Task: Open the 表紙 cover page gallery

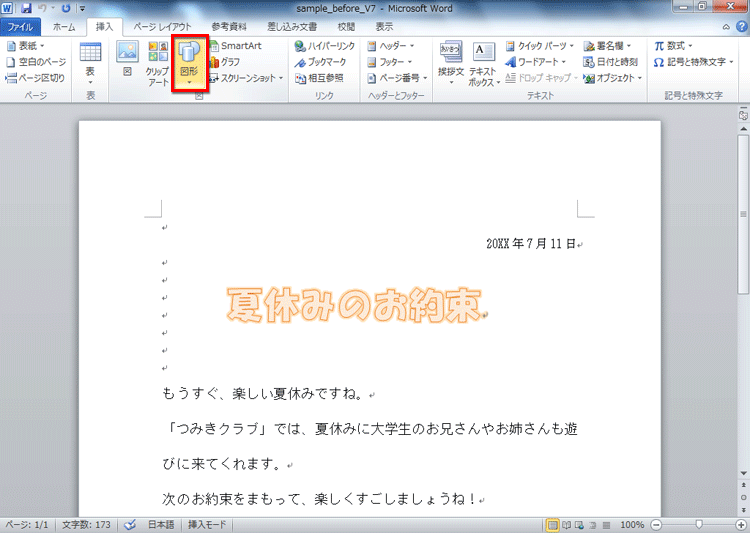Action: (26, 46)
